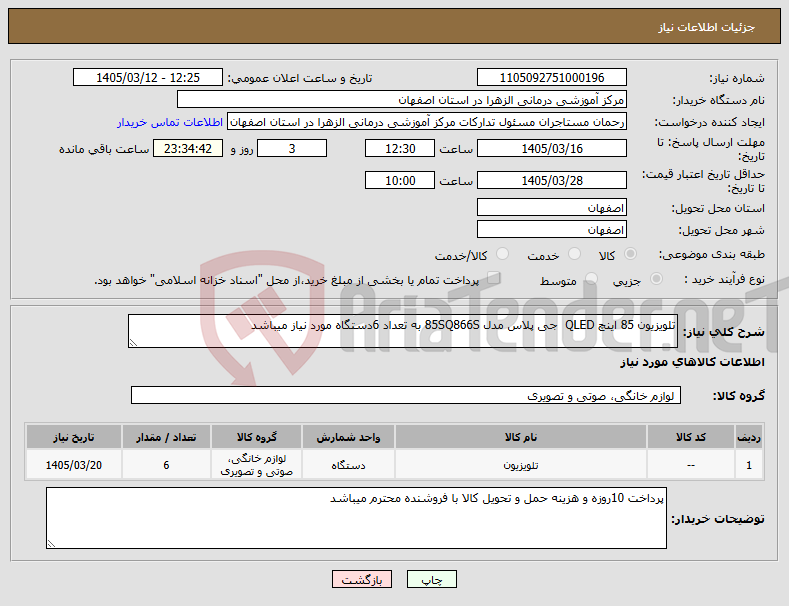
Task: Click the response deadline date 1405/03/16
Action: coord(552,148)
